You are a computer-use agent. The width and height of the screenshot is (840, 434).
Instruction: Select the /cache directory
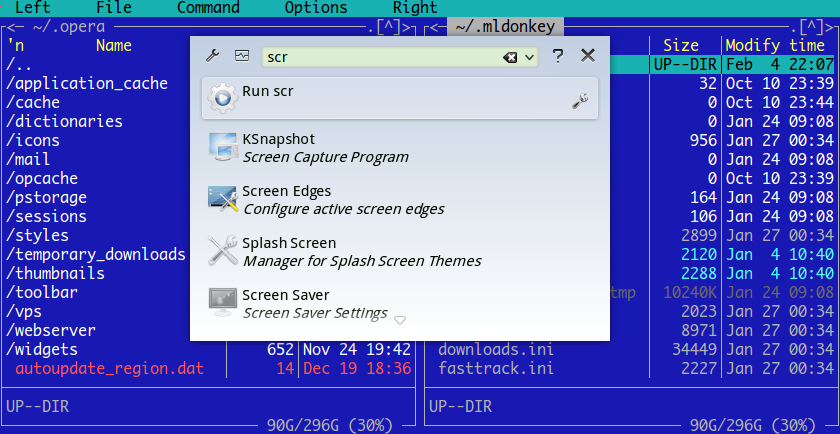pos(33,102)
